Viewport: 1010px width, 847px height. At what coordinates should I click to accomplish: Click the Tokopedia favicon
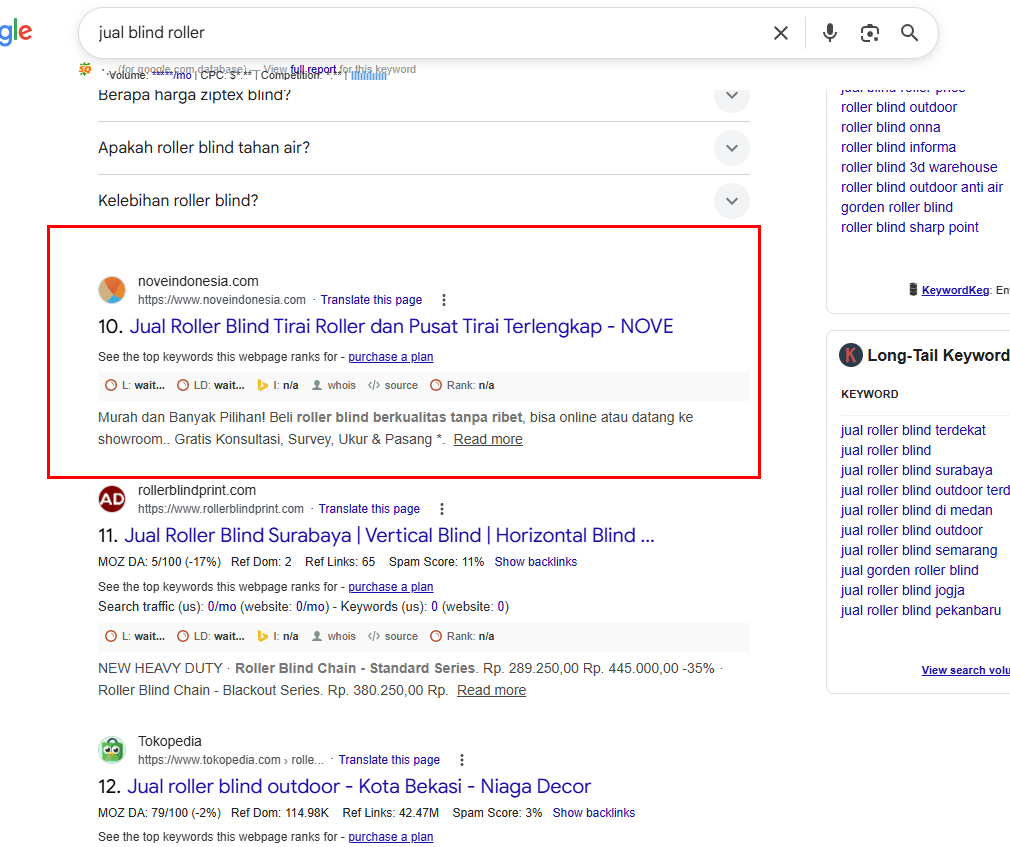pyautogui.click(x=112, y=750)
